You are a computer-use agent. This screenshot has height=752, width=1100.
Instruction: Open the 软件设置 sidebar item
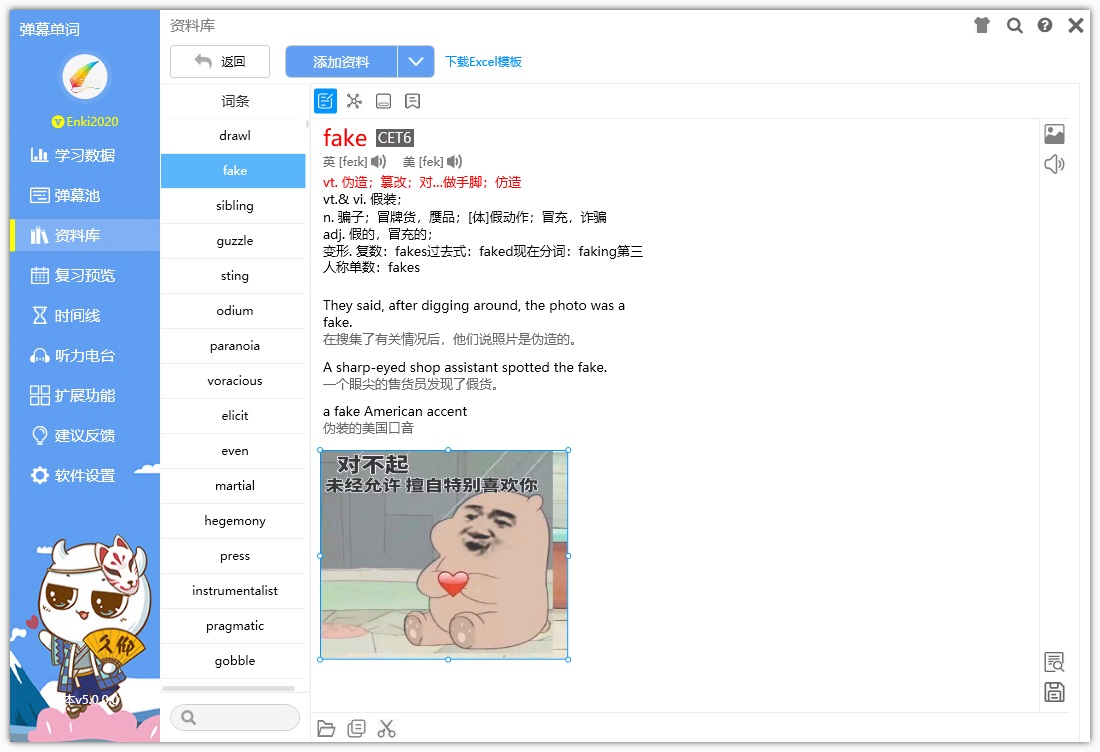(x=80, y=476)
